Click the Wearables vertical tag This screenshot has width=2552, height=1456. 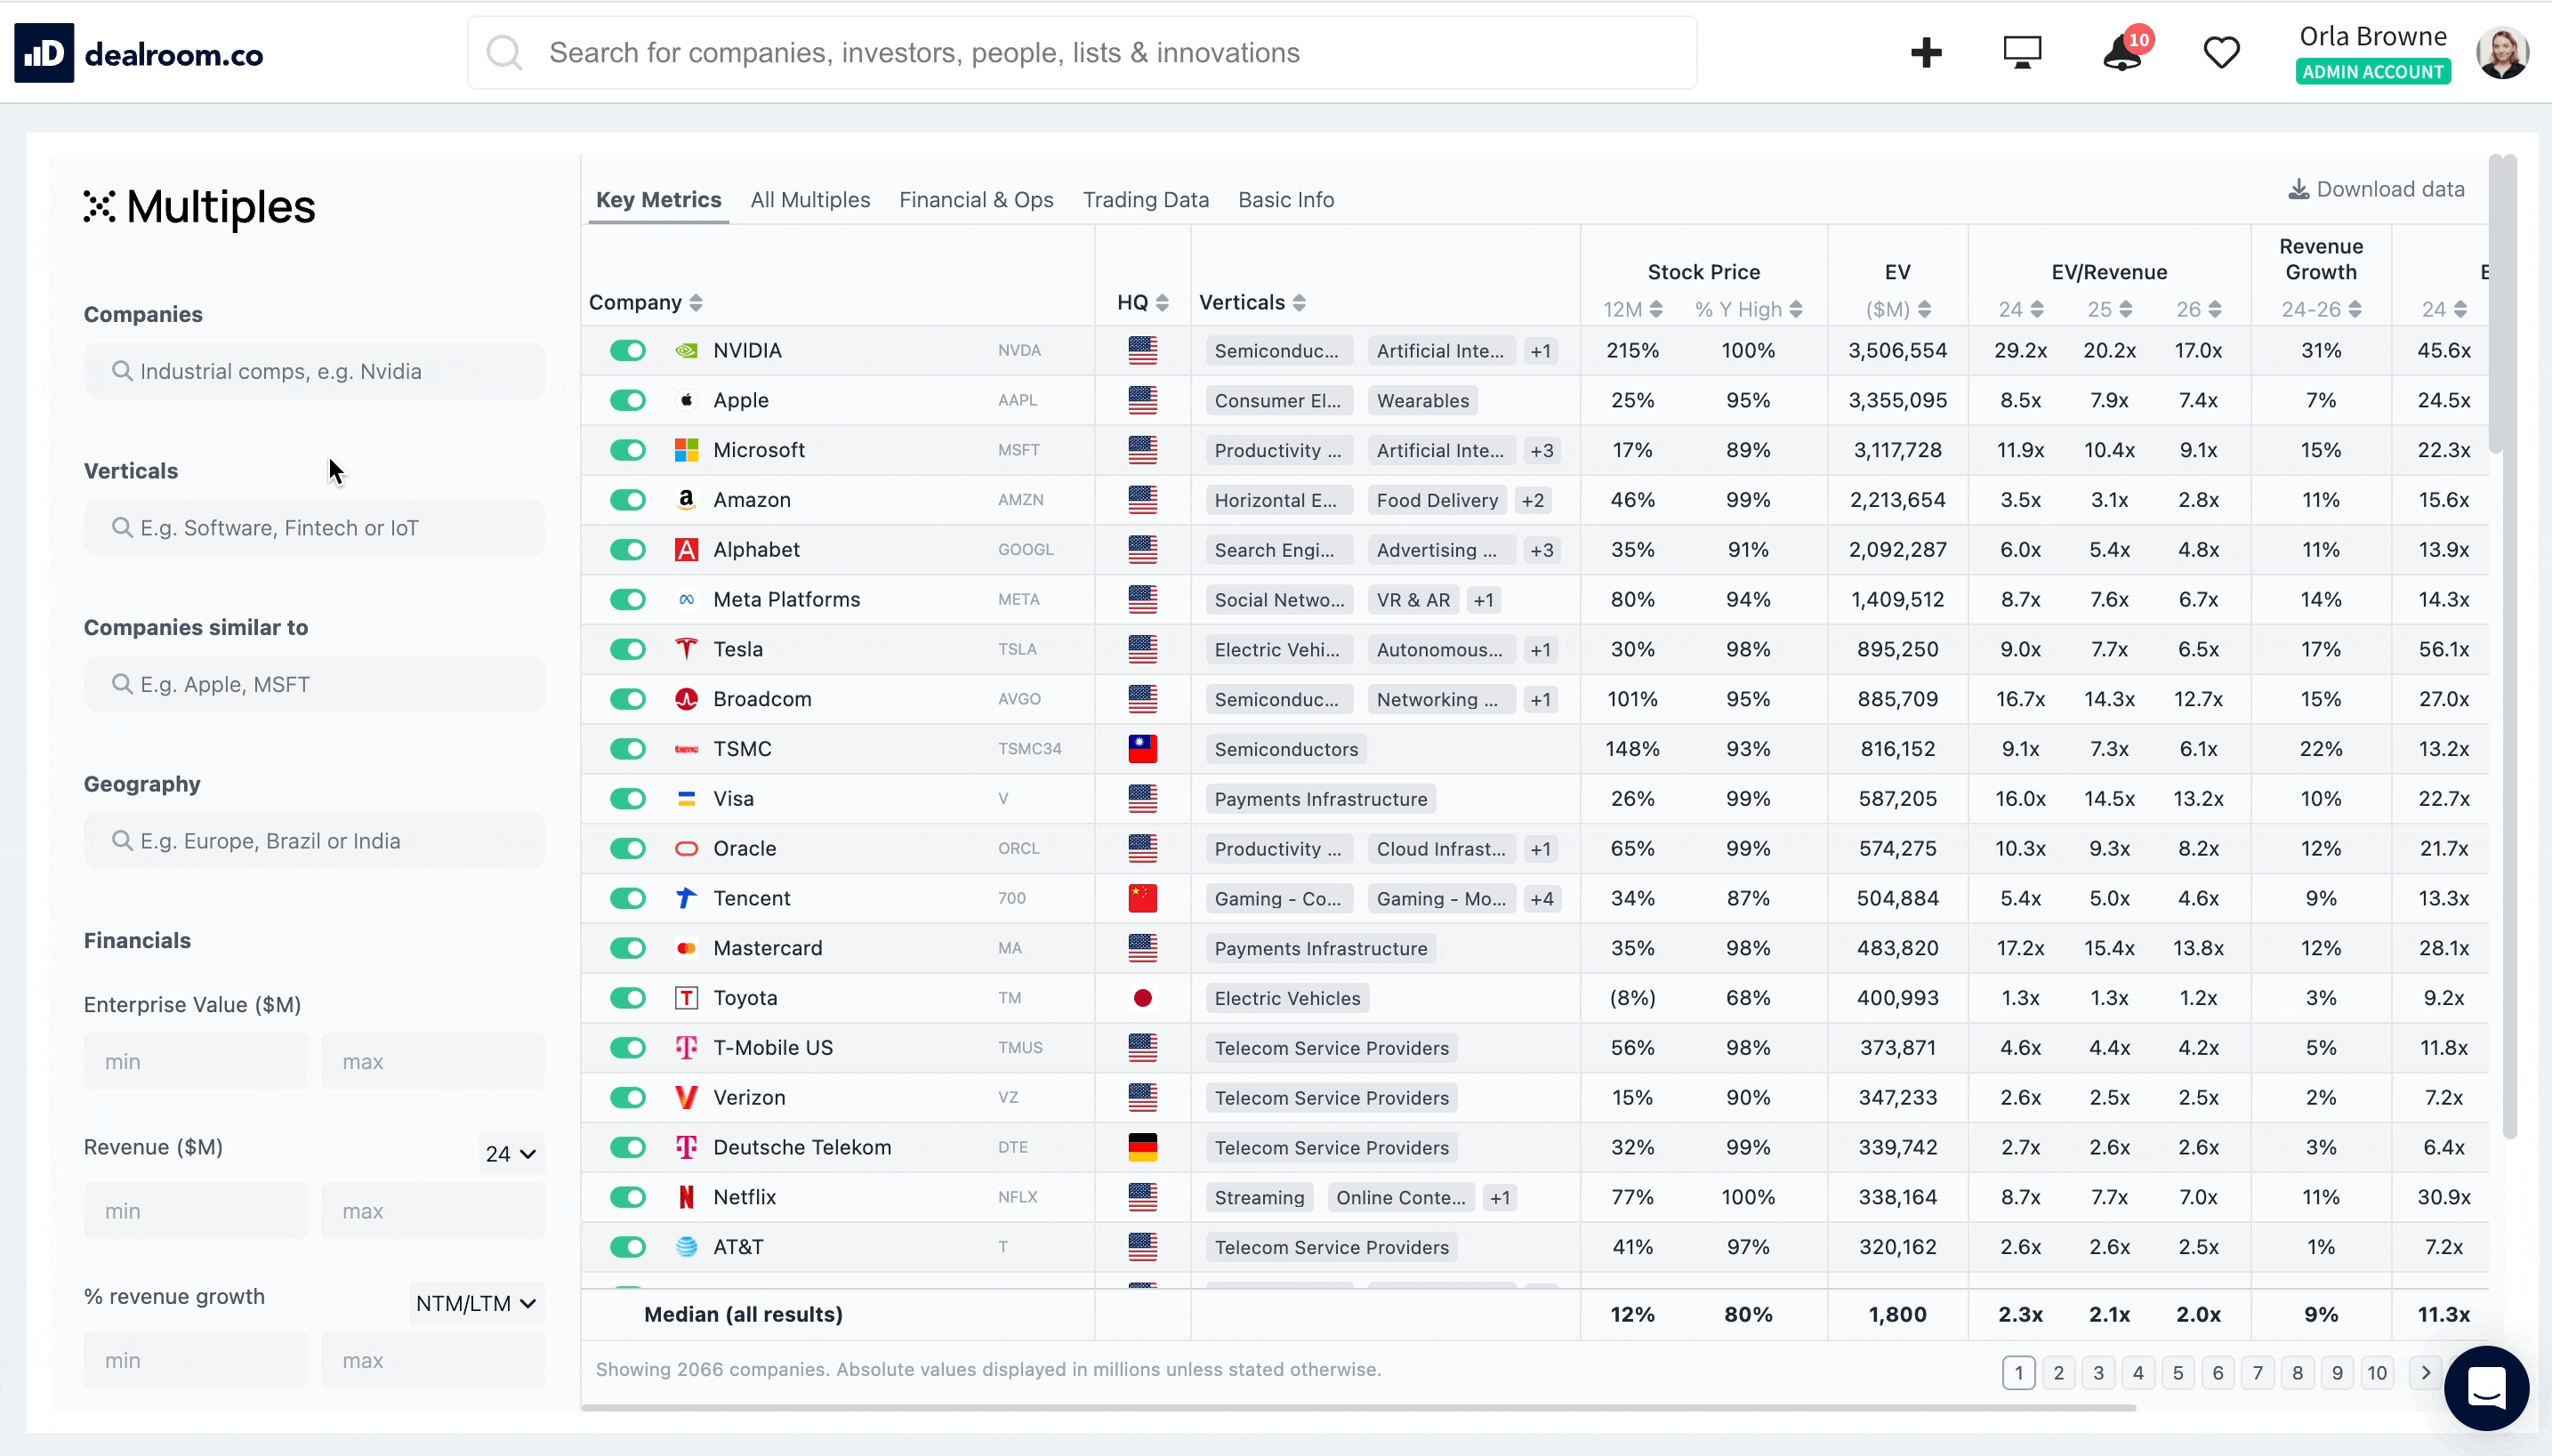[1423, 401]
